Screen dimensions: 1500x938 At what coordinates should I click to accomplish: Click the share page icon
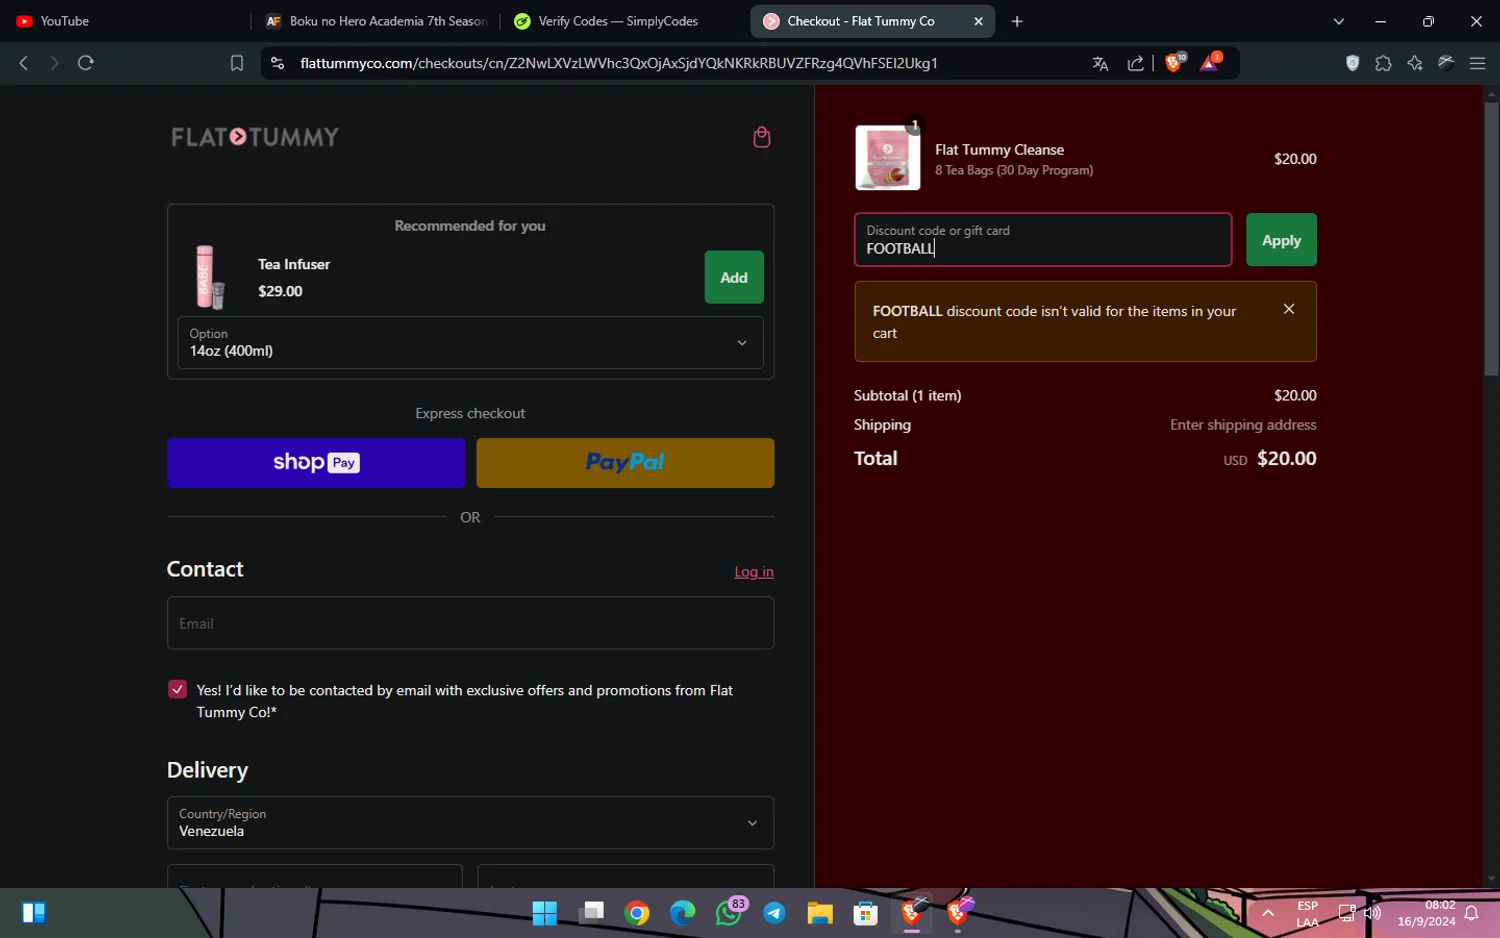click(x=1135, y=63)
